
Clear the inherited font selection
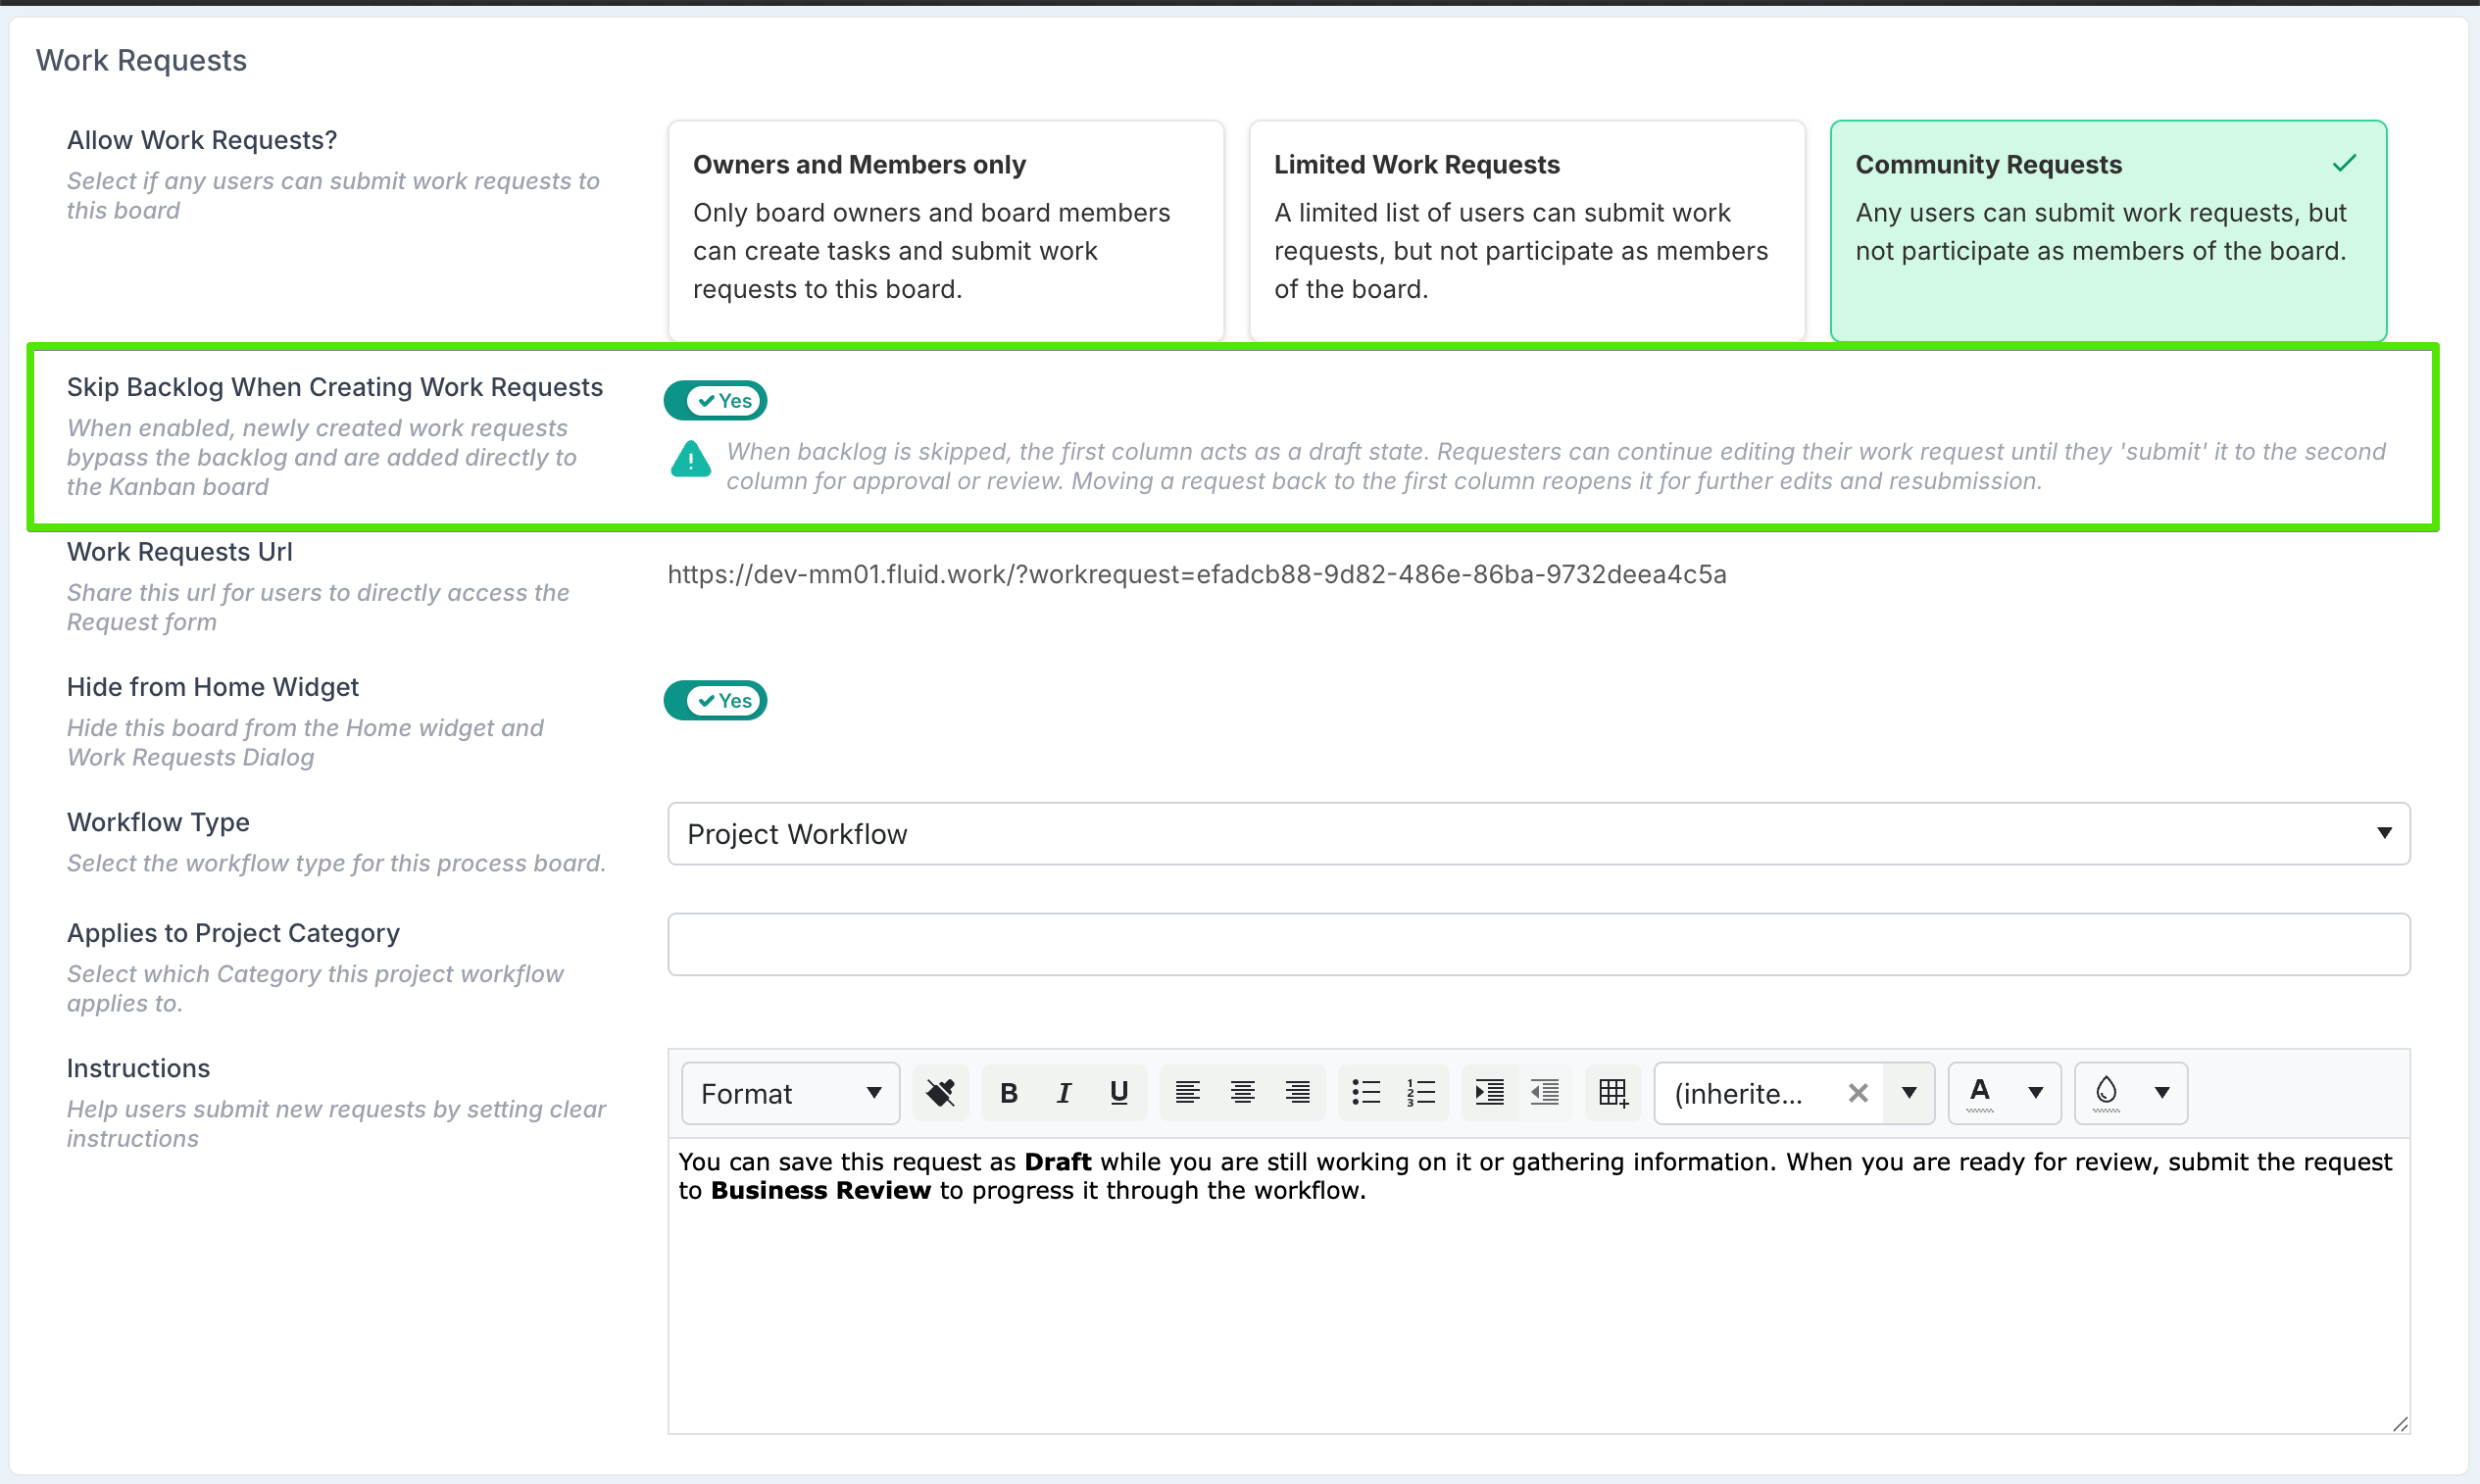(1858, 1093)
